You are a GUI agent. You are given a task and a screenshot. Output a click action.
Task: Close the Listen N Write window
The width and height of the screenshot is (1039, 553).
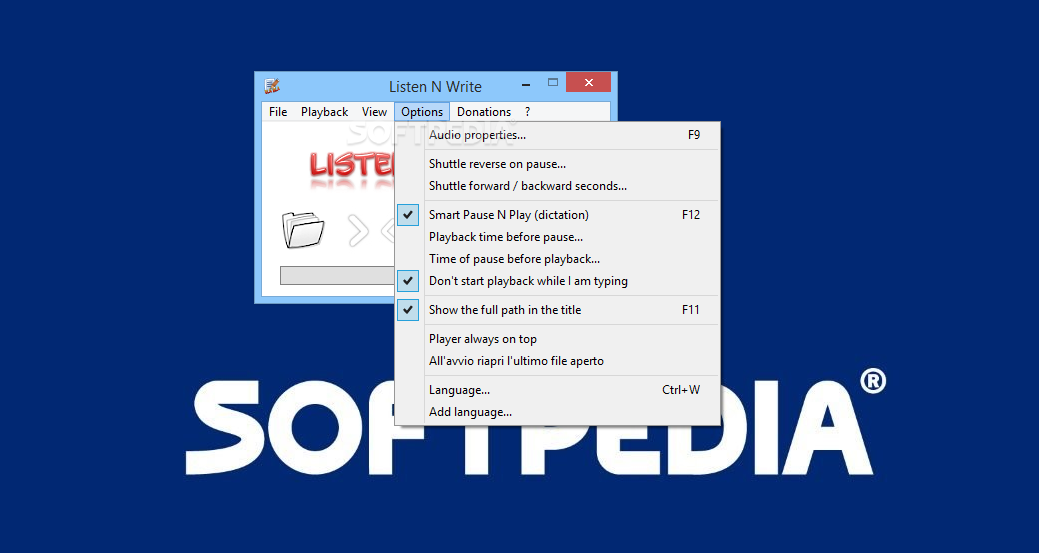click(588, 82)
